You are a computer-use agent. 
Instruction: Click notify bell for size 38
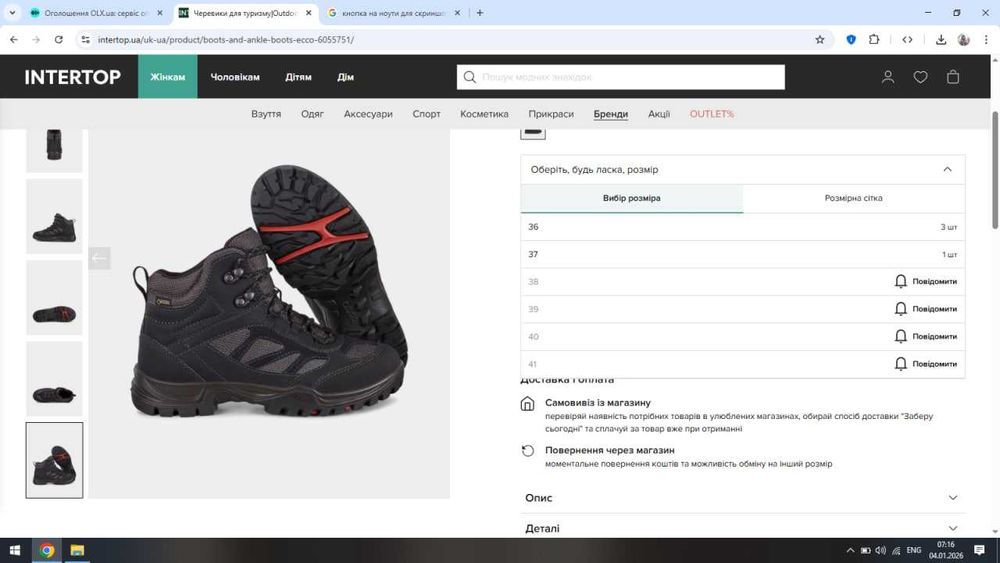(900, 281)
